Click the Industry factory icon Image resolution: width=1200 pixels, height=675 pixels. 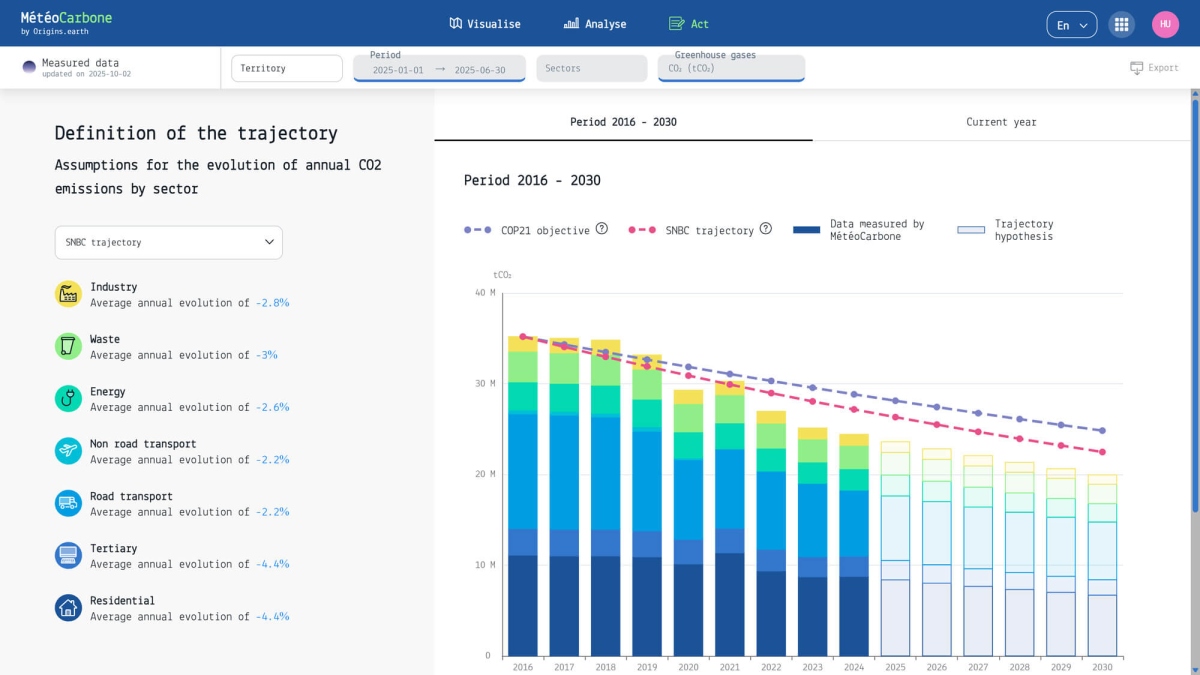coord(68,294)
